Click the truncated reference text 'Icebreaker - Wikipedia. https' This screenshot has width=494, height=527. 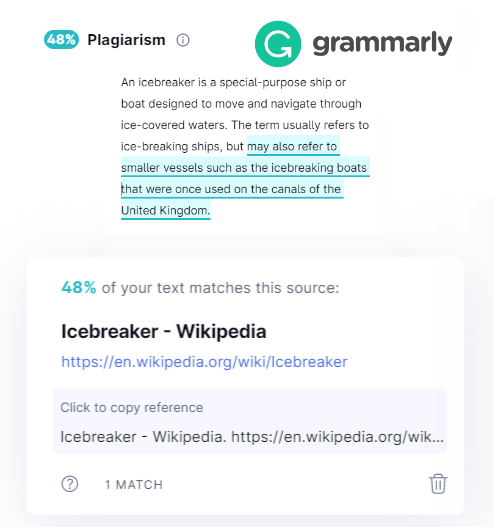pyautogui.click(x=252, y=437)
